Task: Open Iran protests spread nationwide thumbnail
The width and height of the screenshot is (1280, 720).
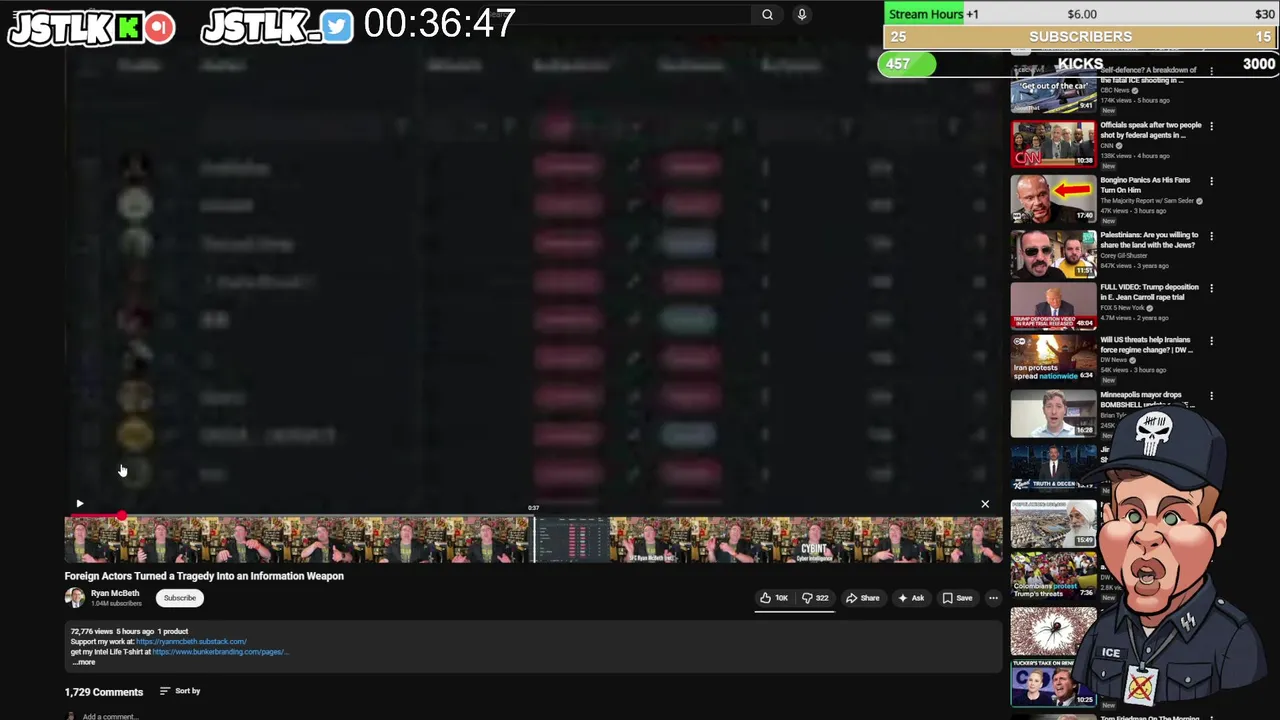Action: click(x=1053, y=359)
